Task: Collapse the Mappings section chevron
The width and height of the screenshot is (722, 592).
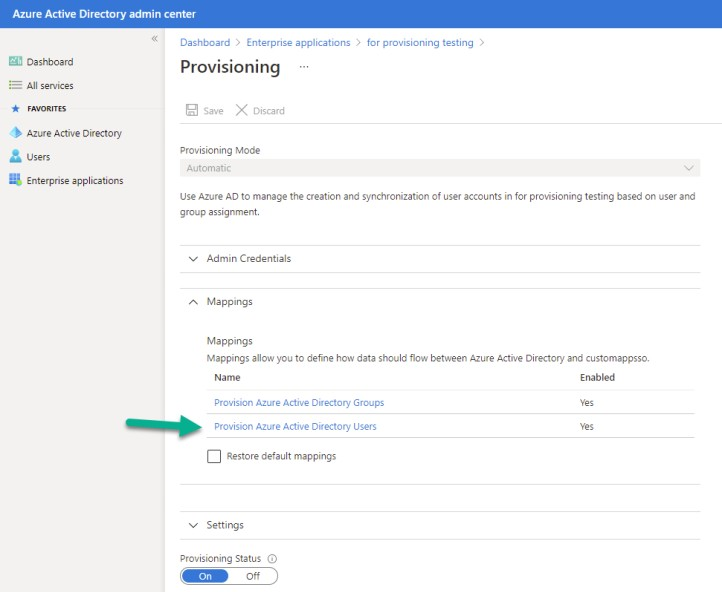Action: tap(193, 302)
